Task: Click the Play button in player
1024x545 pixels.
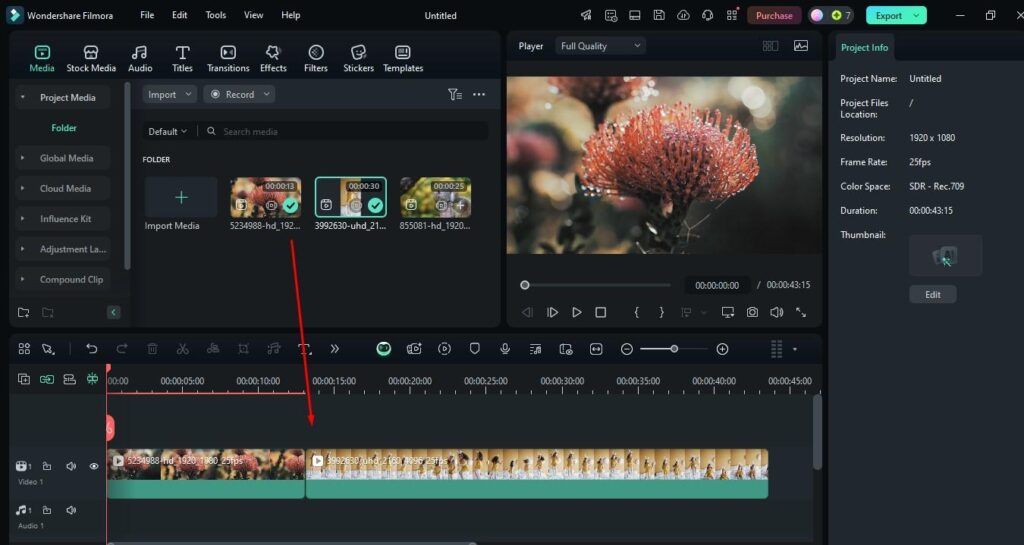Action: coord(577,313)
